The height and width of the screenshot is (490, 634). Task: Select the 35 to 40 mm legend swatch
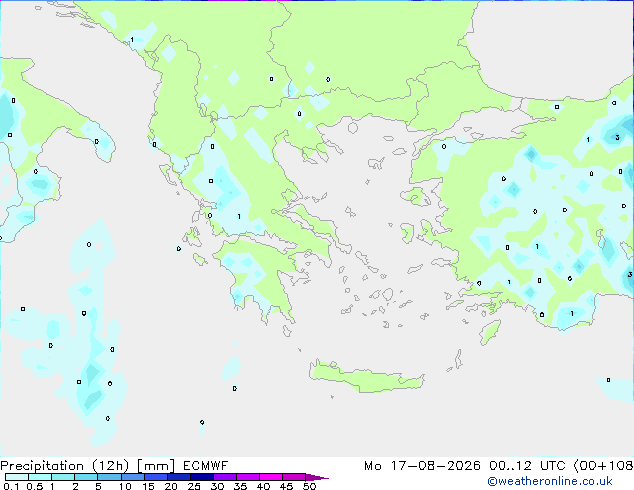pos(248,477)
